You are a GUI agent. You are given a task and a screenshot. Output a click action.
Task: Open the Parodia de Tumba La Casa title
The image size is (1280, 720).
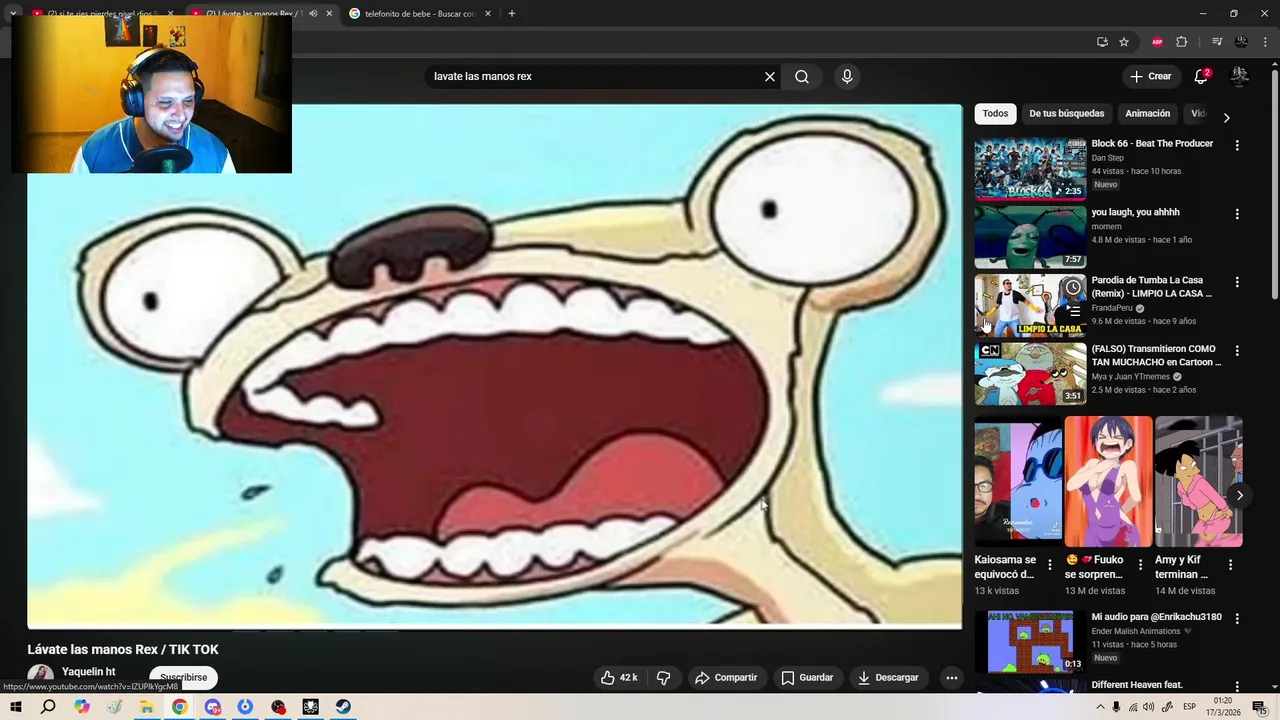(1152, 287)
